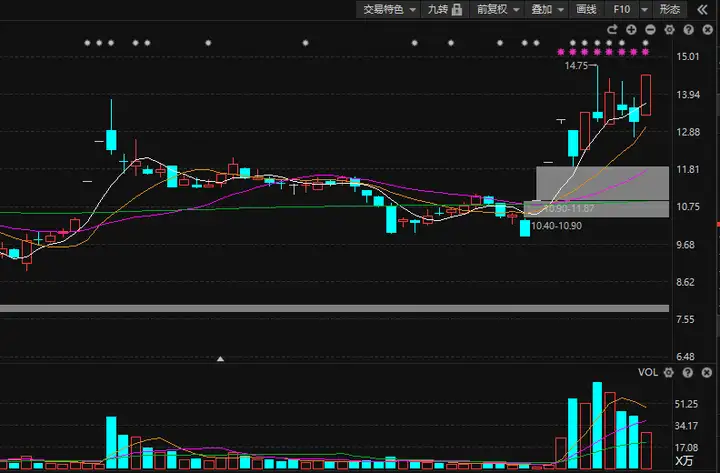Select the cyan candle at the 10.40-10.90 gap
The width and height of the screenshot is (720, 473).
pyautogui.click(x=525, y=228)
